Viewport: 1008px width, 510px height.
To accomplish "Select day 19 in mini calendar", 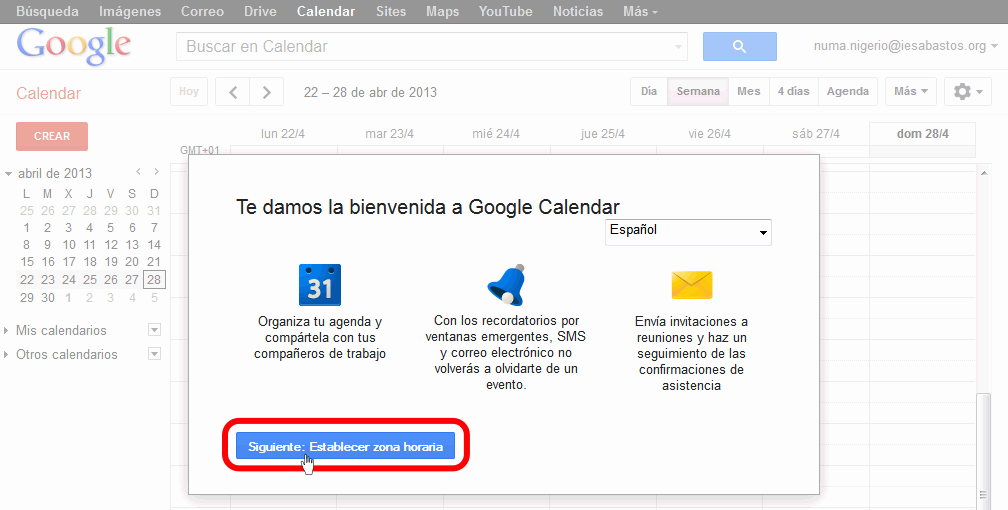I will click(x=111, y=262).
